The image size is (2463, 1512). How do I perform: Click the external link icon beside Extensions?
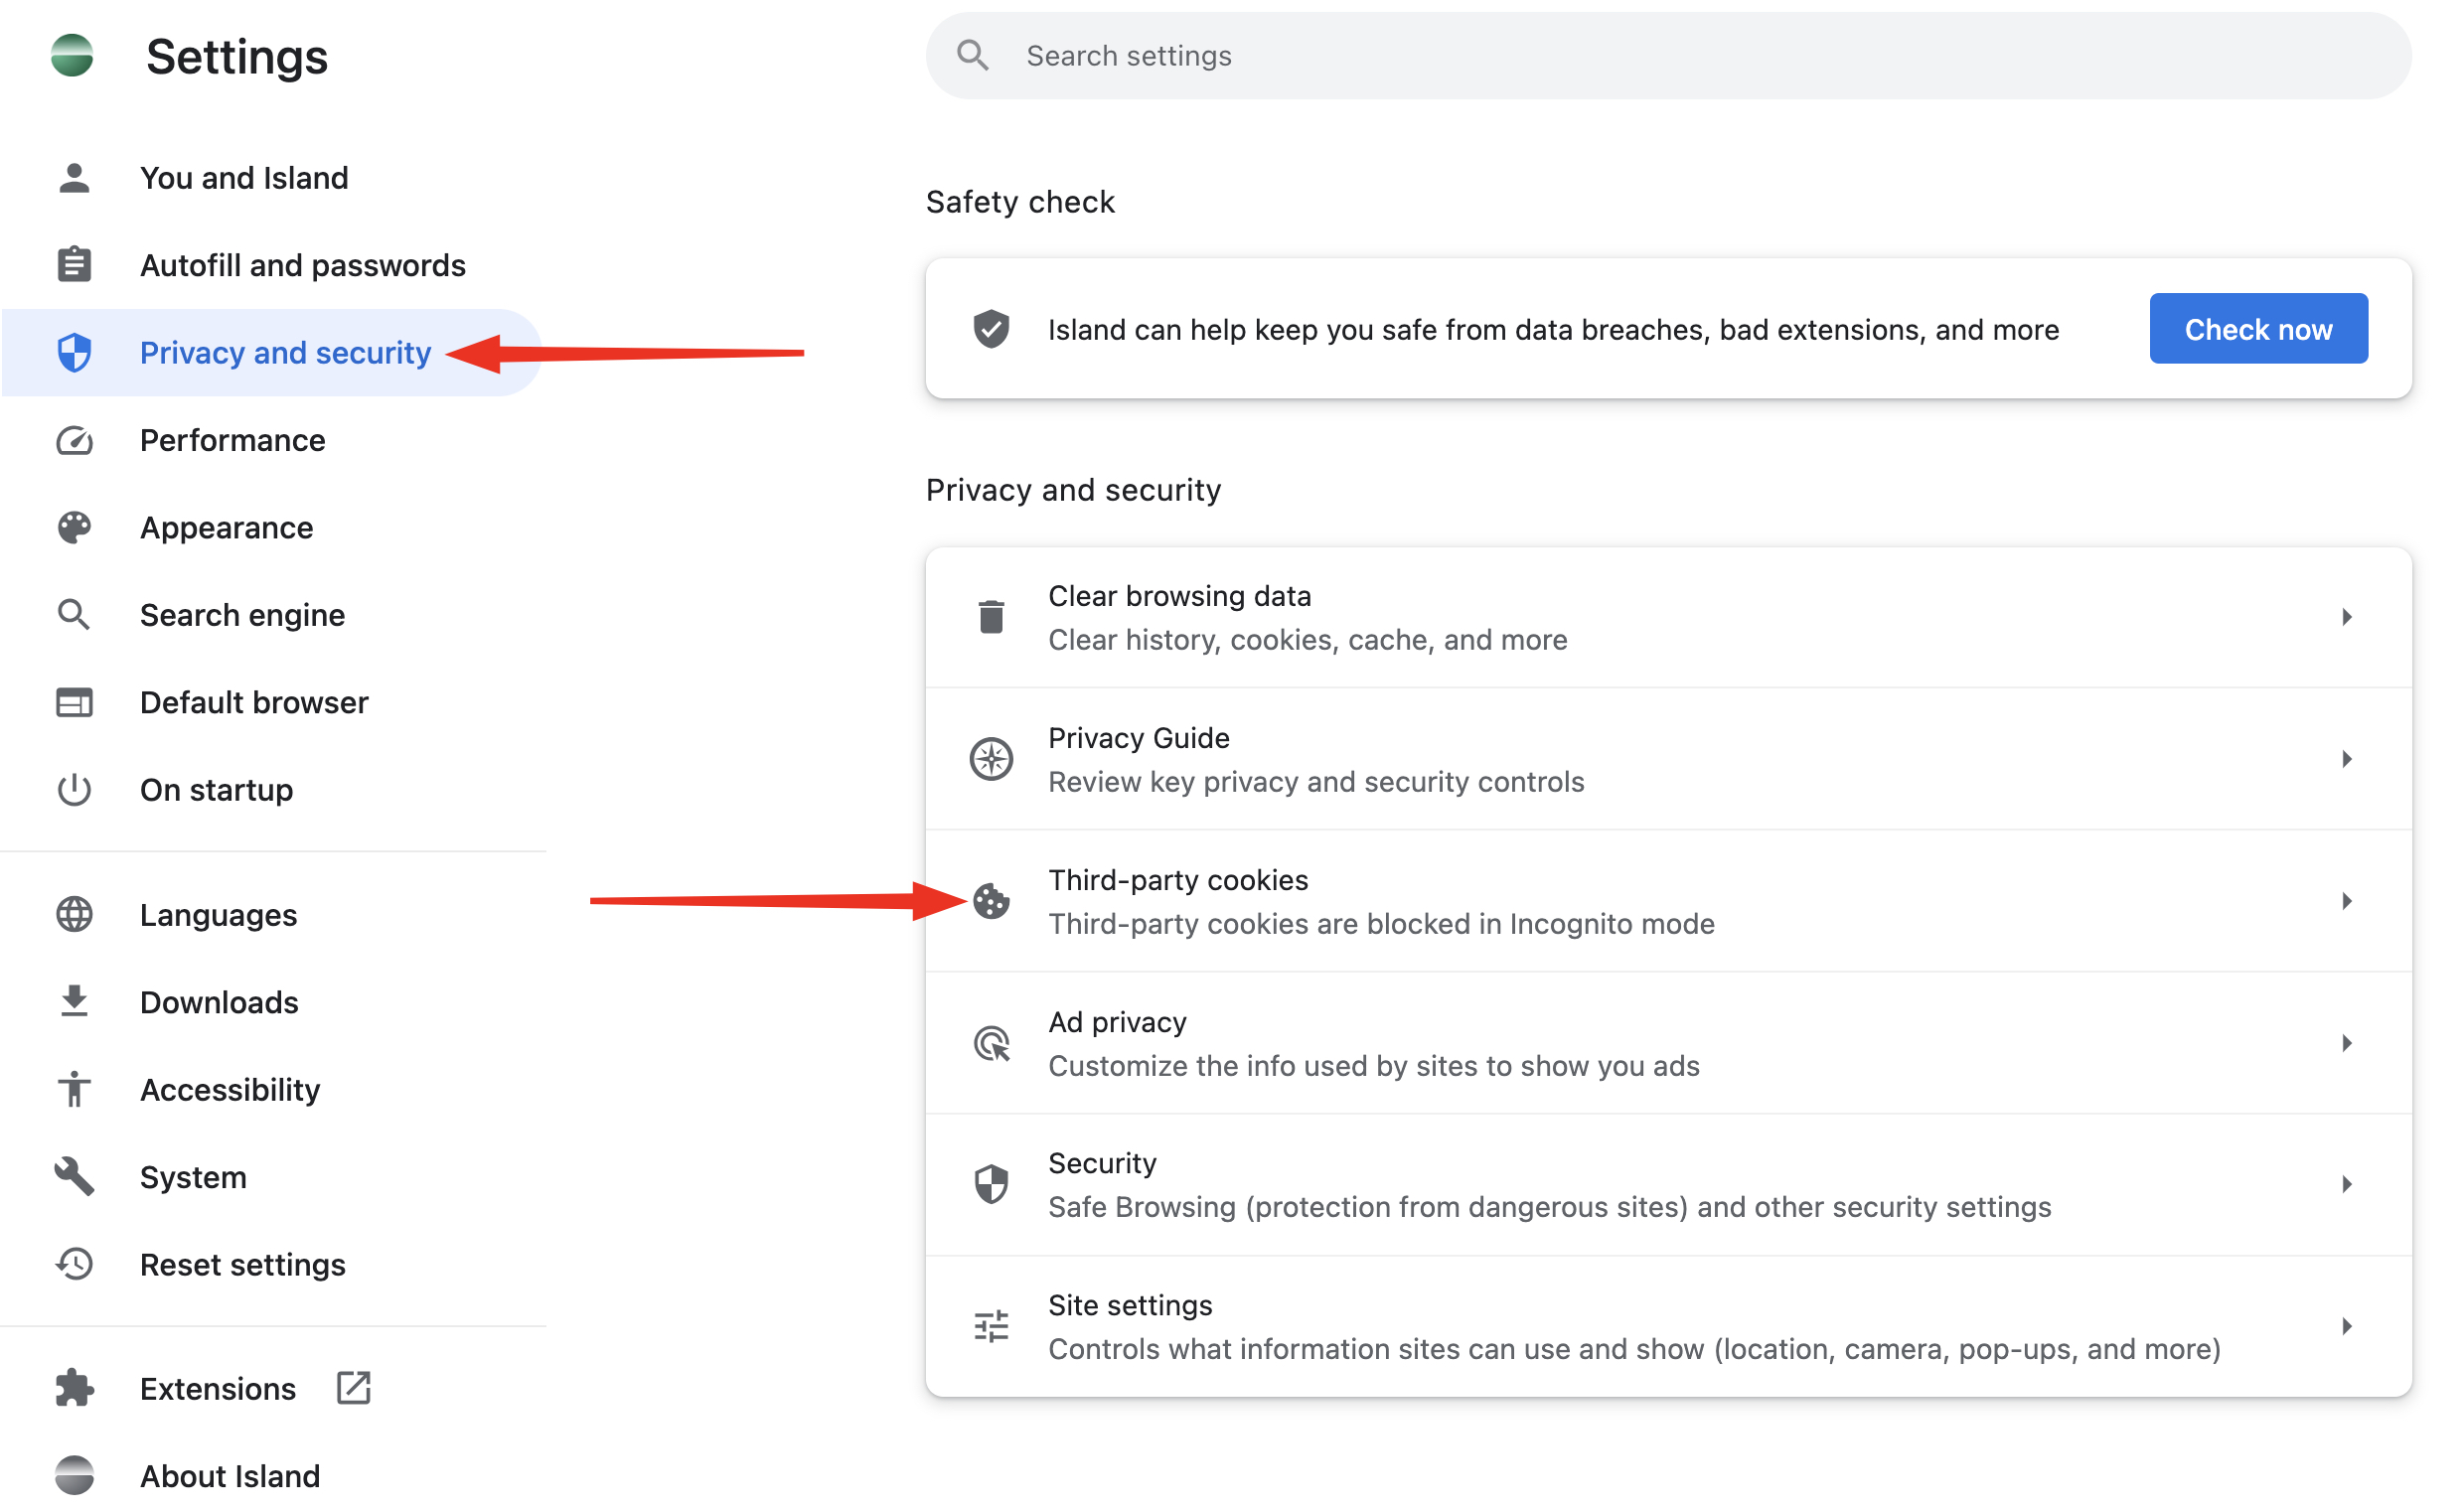(x=354, y=1388)
